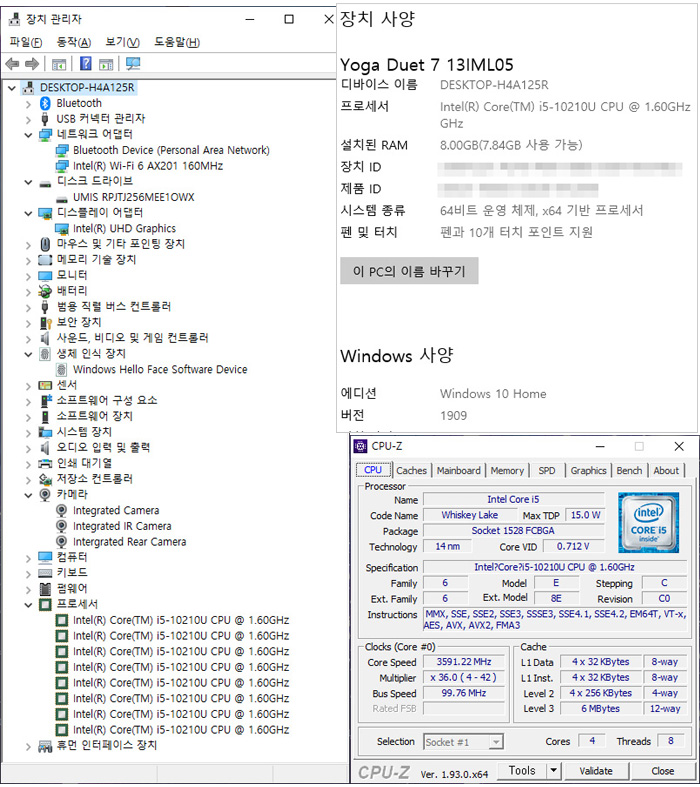Click the 메모리 기술 장치 icon
This screenshot has width=700, height=787.
[45, 259]
